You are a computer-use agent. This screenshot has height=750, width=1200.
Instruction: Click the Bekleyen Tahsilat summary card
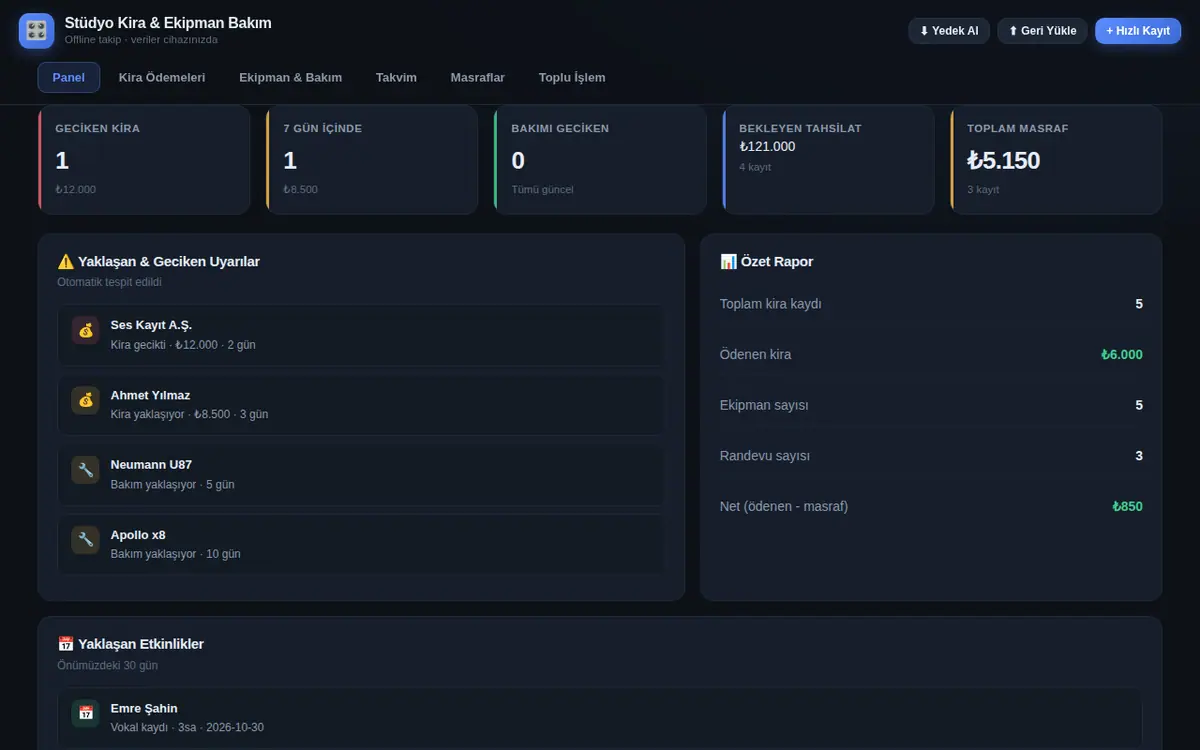click(828, 160)
